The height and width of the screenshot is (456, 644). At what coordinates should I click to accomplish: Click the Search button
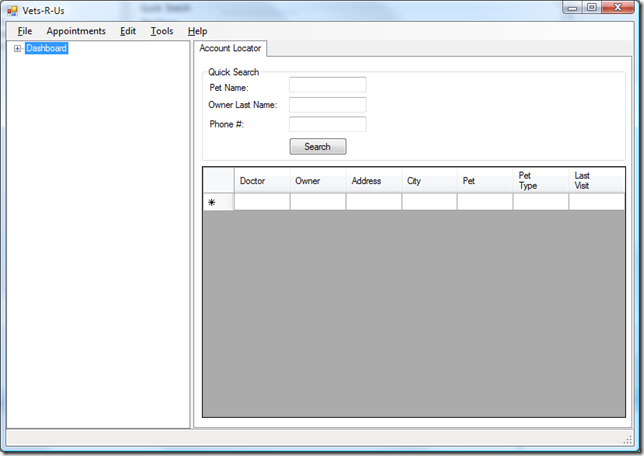pyautogui.click(x=318, y=147)
